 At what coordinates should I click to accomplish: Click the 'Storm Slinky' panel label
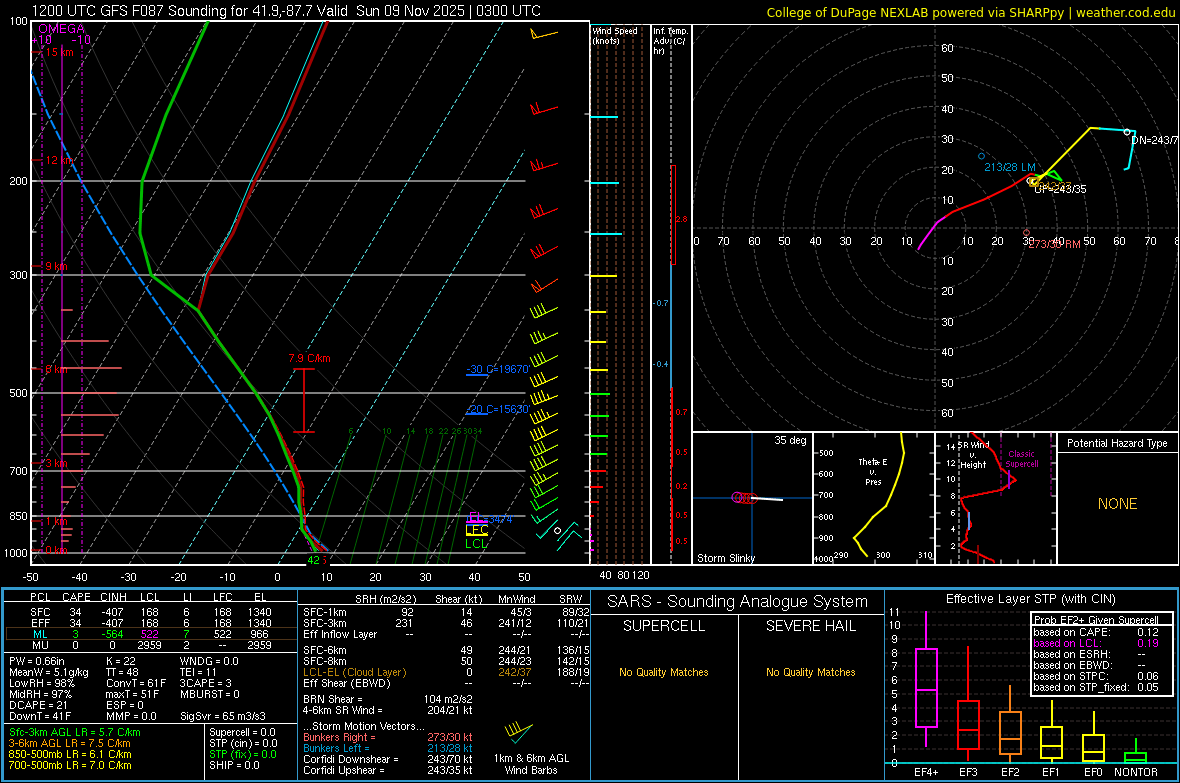725,558
